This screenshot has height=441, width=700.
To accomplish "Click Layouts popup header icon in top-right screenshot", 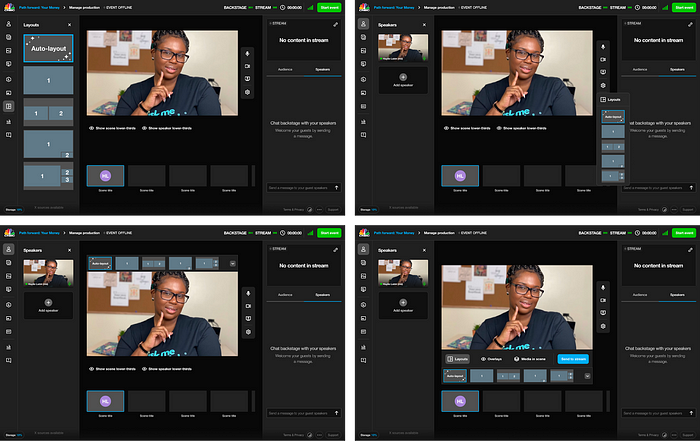I will 603,100.
